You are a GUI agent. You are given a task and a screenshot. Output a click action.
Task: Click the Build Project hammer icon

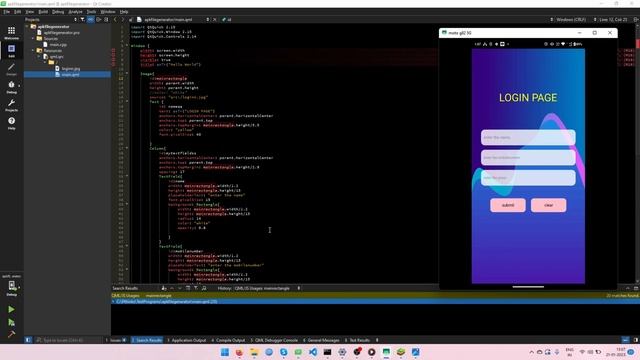tap(11, 334)
